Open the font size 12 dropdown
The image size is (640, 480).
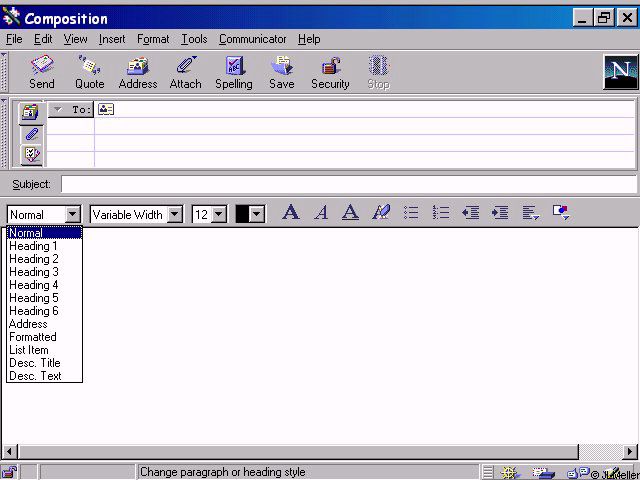pos(219,214)
